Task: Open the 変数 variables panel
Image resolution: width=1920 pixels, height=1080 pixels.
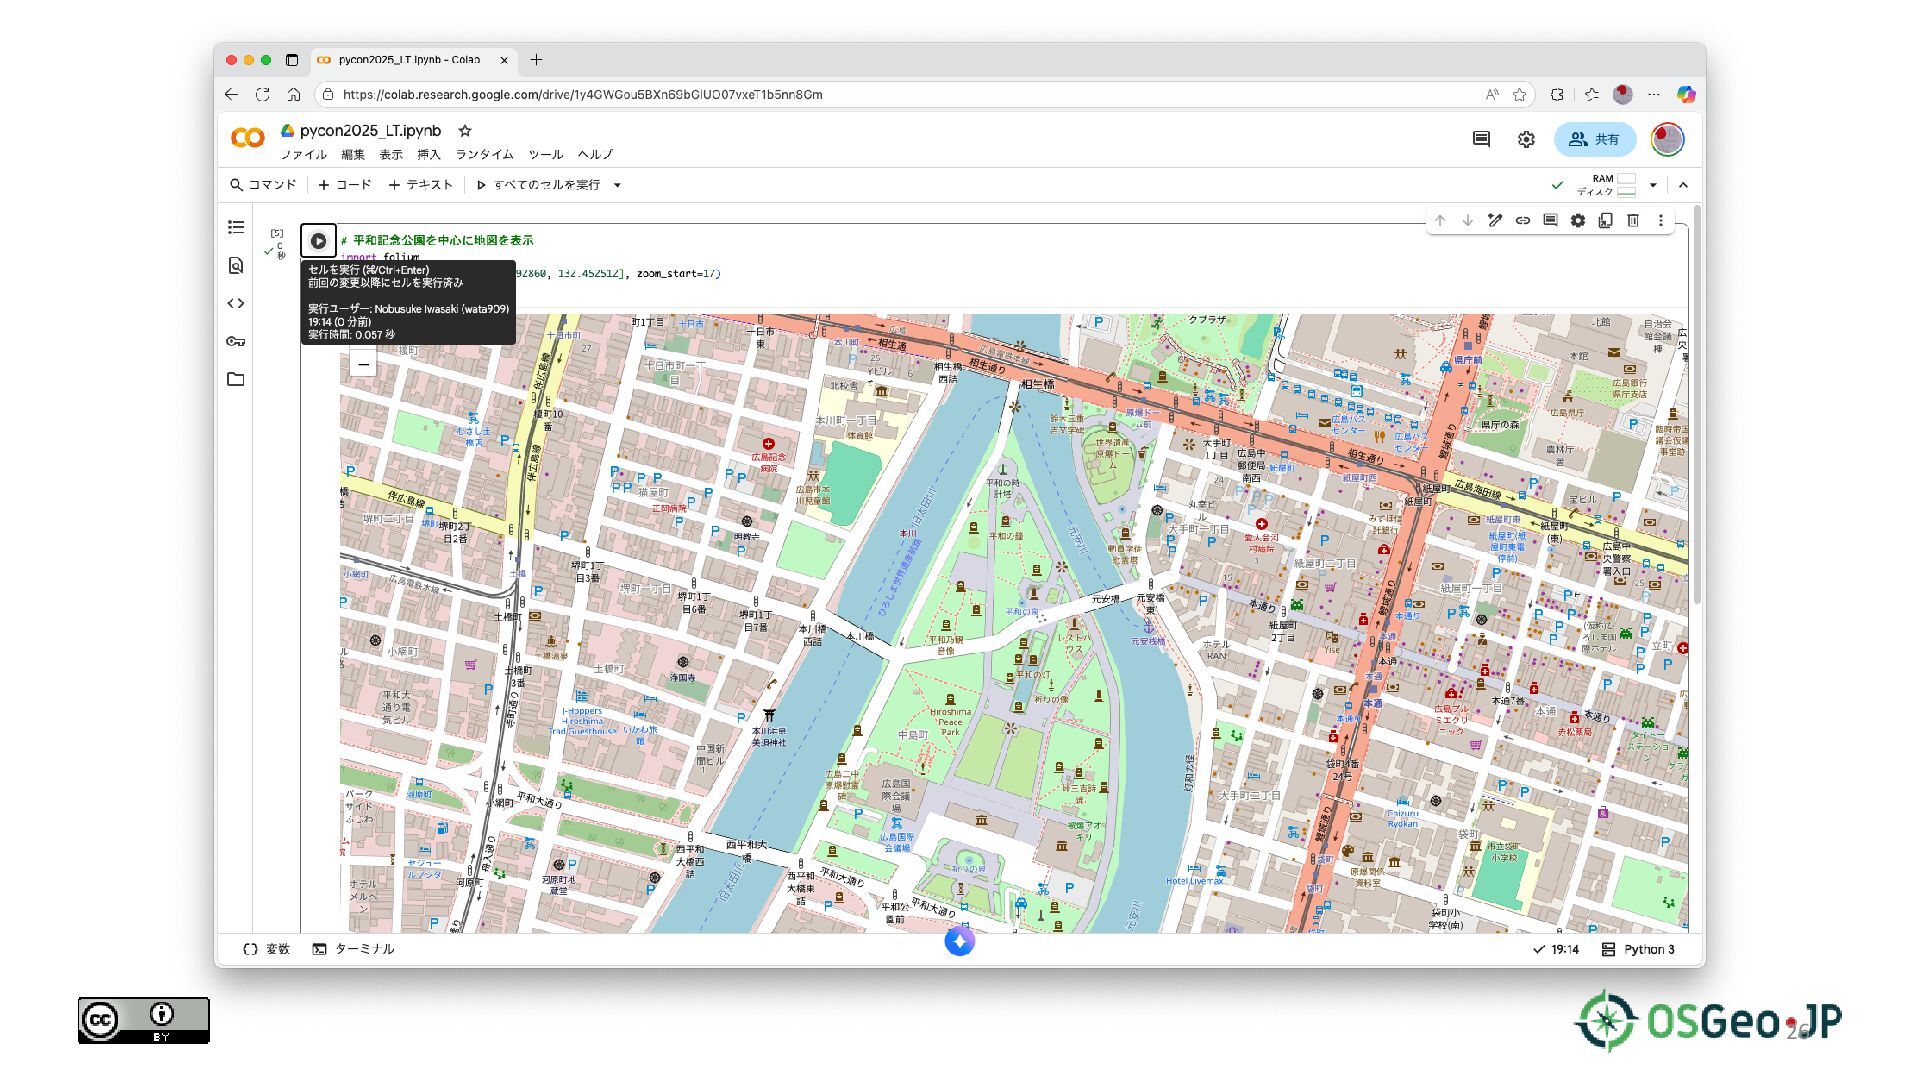Action: click(267, 949)
